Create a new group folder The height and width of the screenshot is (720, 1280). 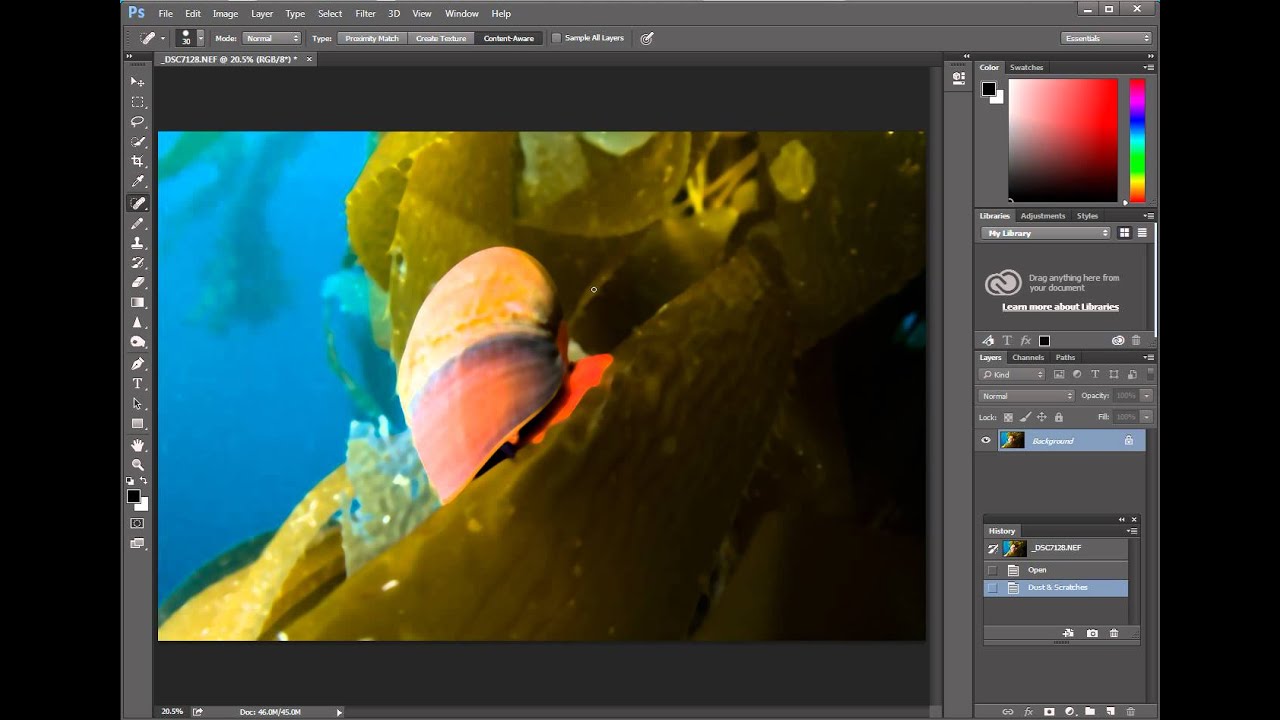pyautogui.click(x=1090, y=712)
